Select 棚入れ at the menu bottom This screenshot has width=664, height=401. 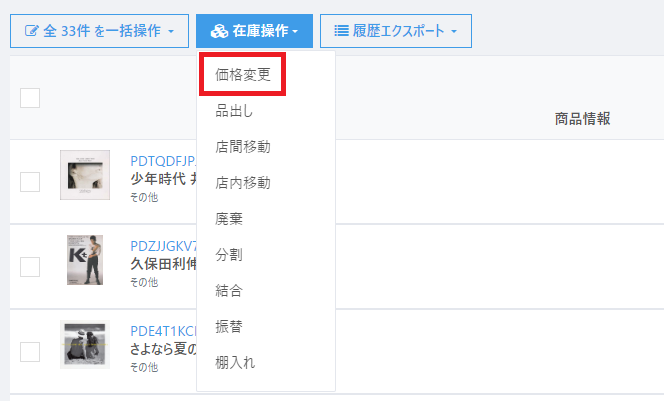pos(235,362)
